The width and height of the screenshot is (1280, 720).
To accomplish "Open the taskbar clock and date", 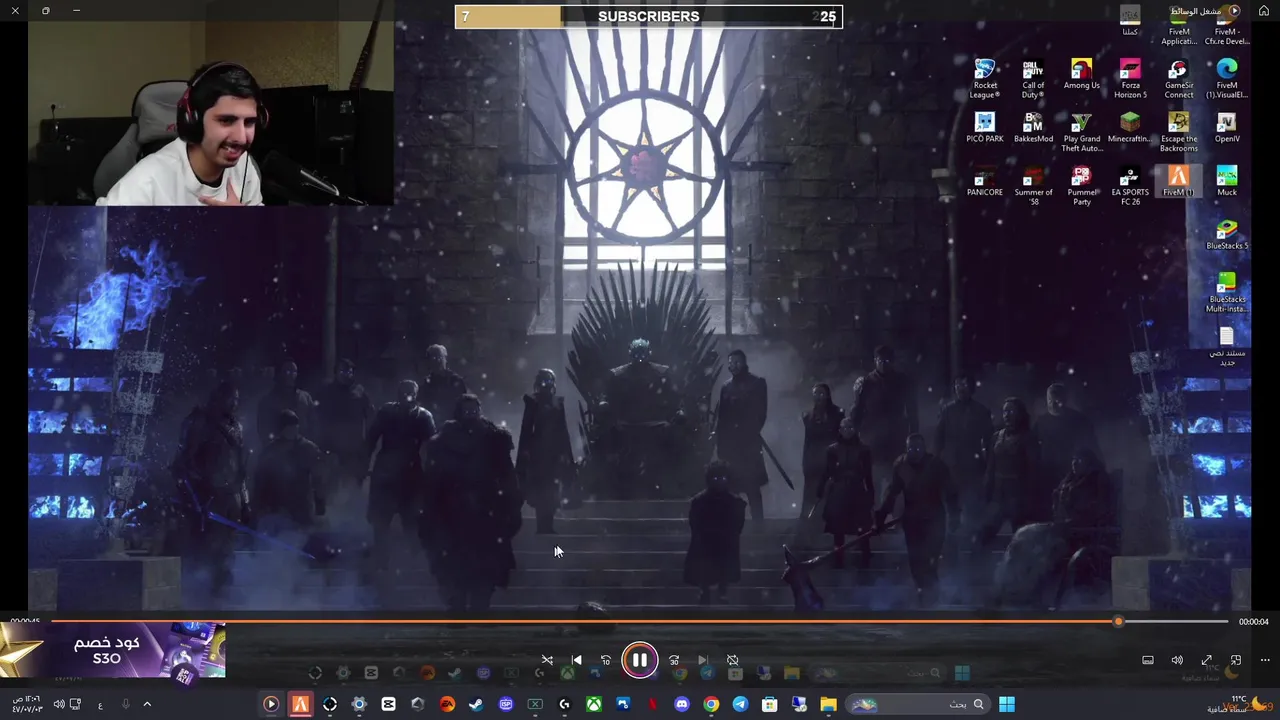I will (27, 704).
